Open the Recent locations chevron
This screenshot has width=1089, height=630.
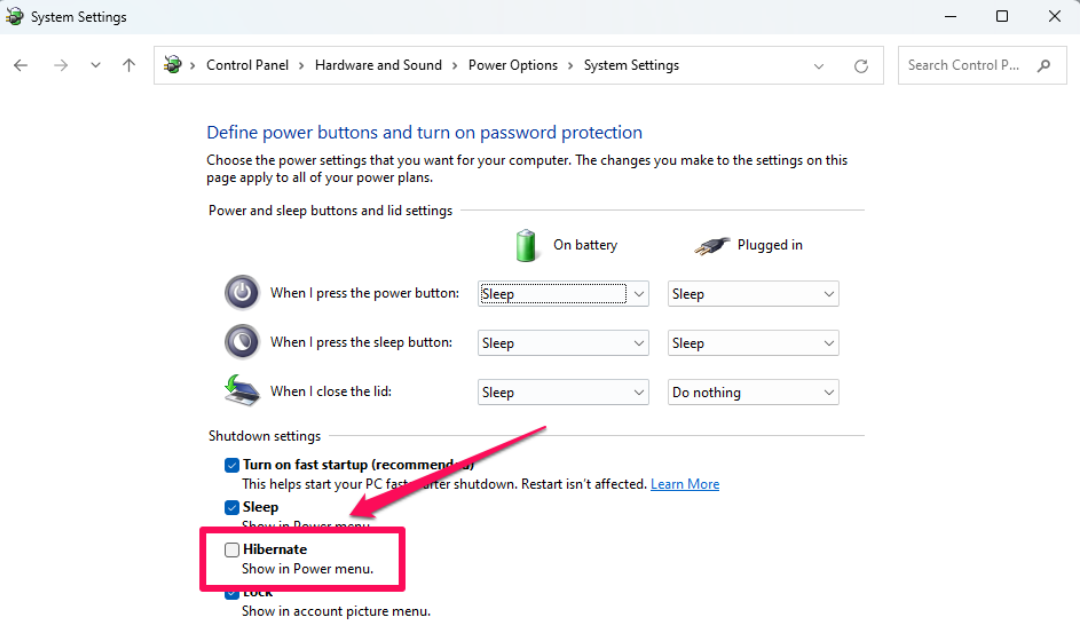click(95, 66)
